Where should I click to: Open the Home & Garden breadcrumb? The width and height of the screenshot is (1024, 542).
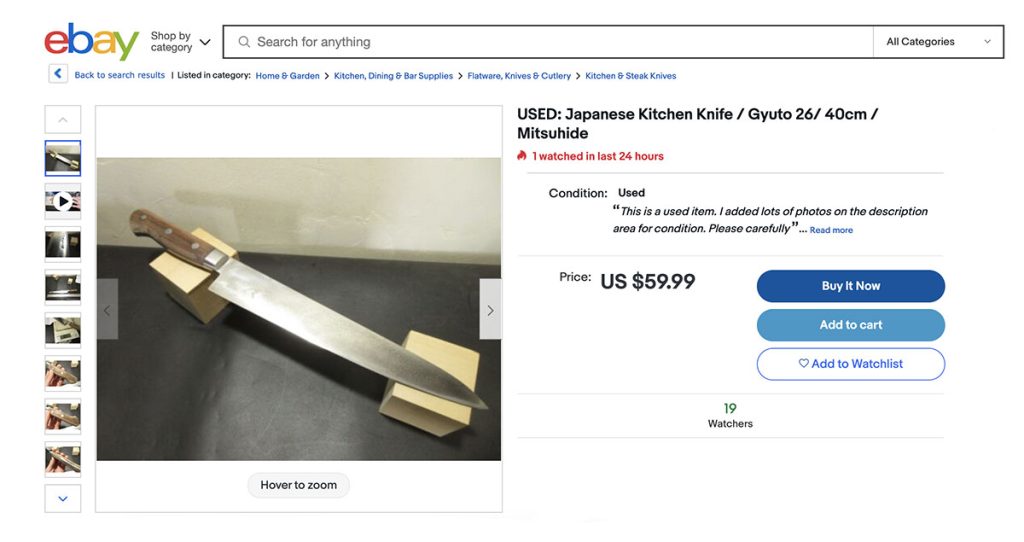287,76
